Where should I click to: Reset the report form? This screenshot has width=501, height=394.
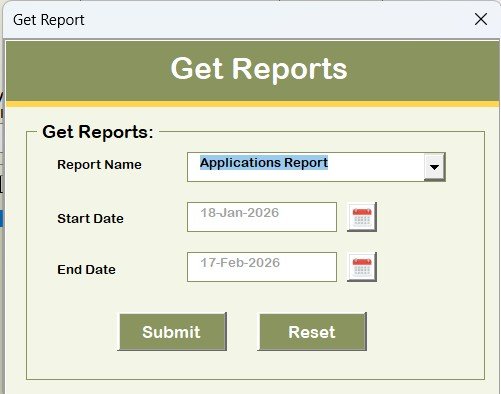[x=312, y=332]
